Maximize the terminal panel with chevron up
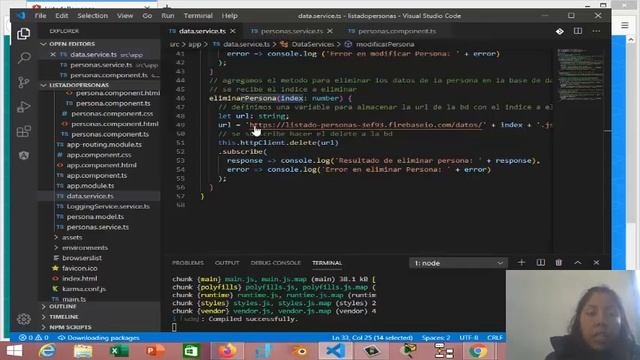 [578, 262]
